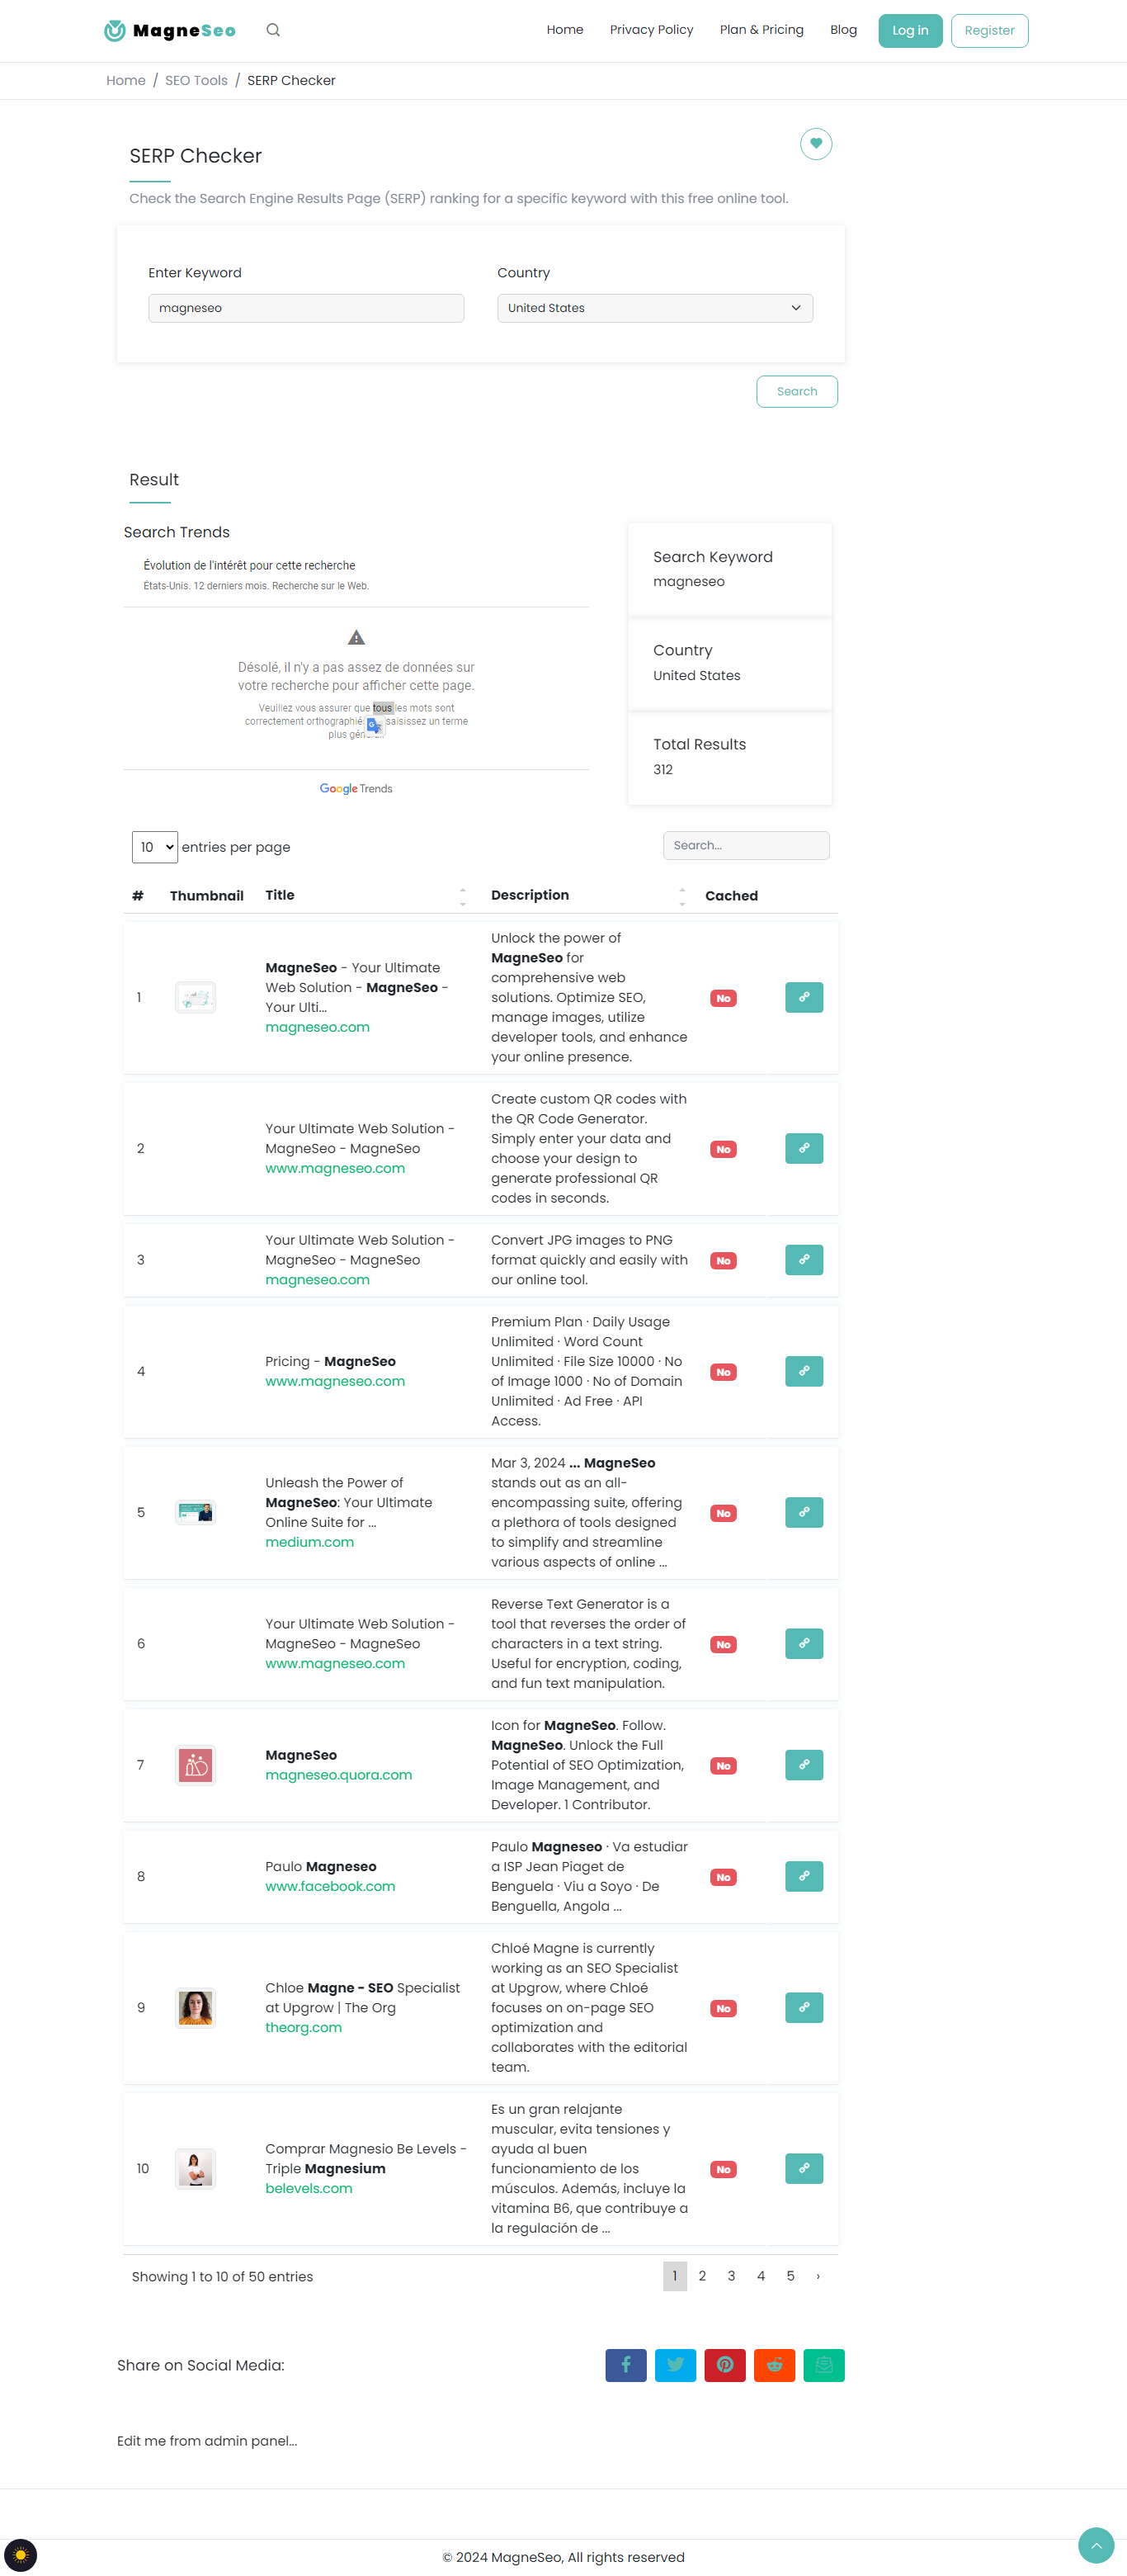Click the scroll-to-top arrow button
Screen dimensions: 1127x2576
click(1095, 2545)
